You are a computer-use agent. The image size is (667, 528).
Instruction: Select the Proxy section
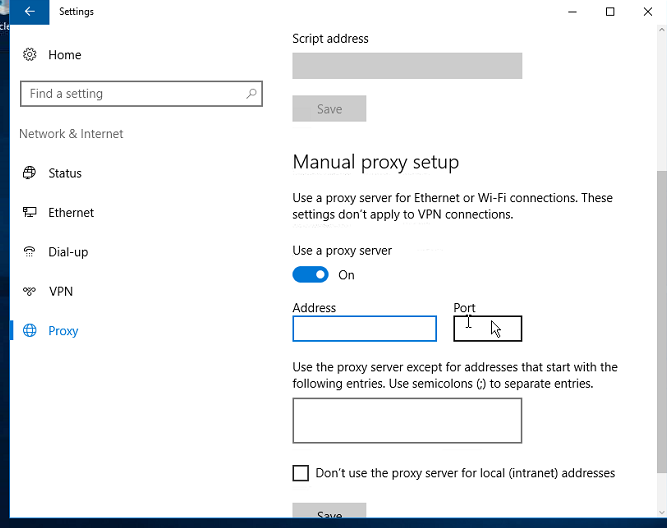(63, 331)
